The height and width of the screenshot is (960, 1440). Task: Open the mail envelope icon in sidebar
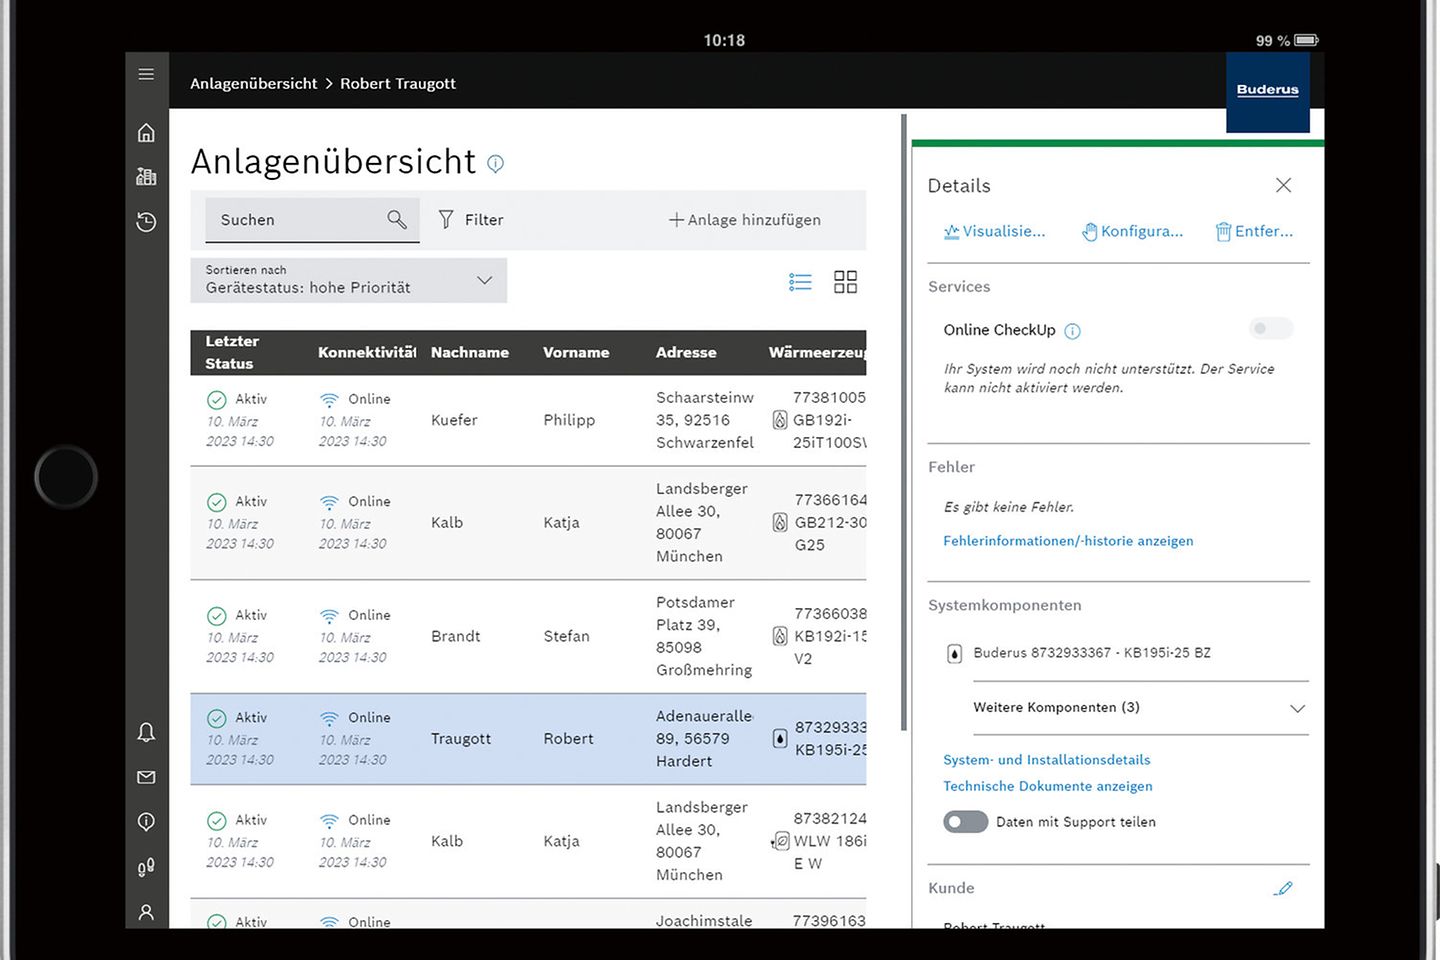tap(146, 777)
